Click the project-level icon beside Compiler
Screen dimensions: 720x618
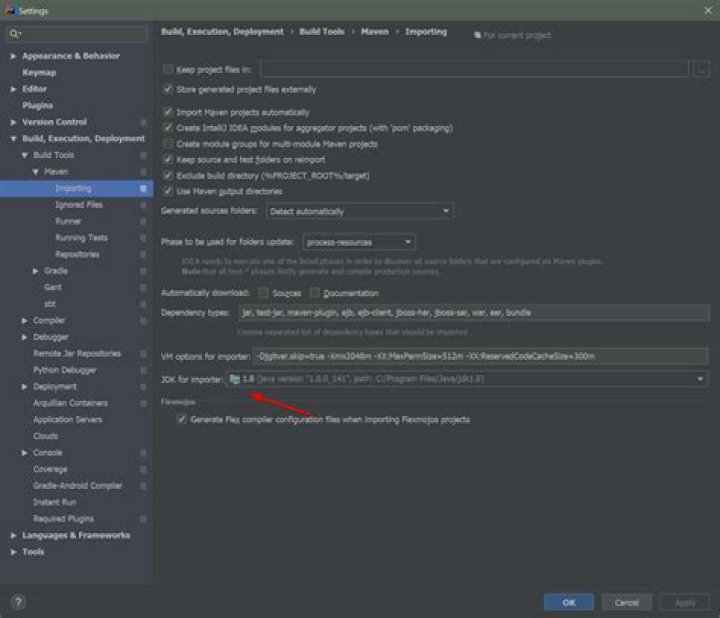(x=143, y=320)
